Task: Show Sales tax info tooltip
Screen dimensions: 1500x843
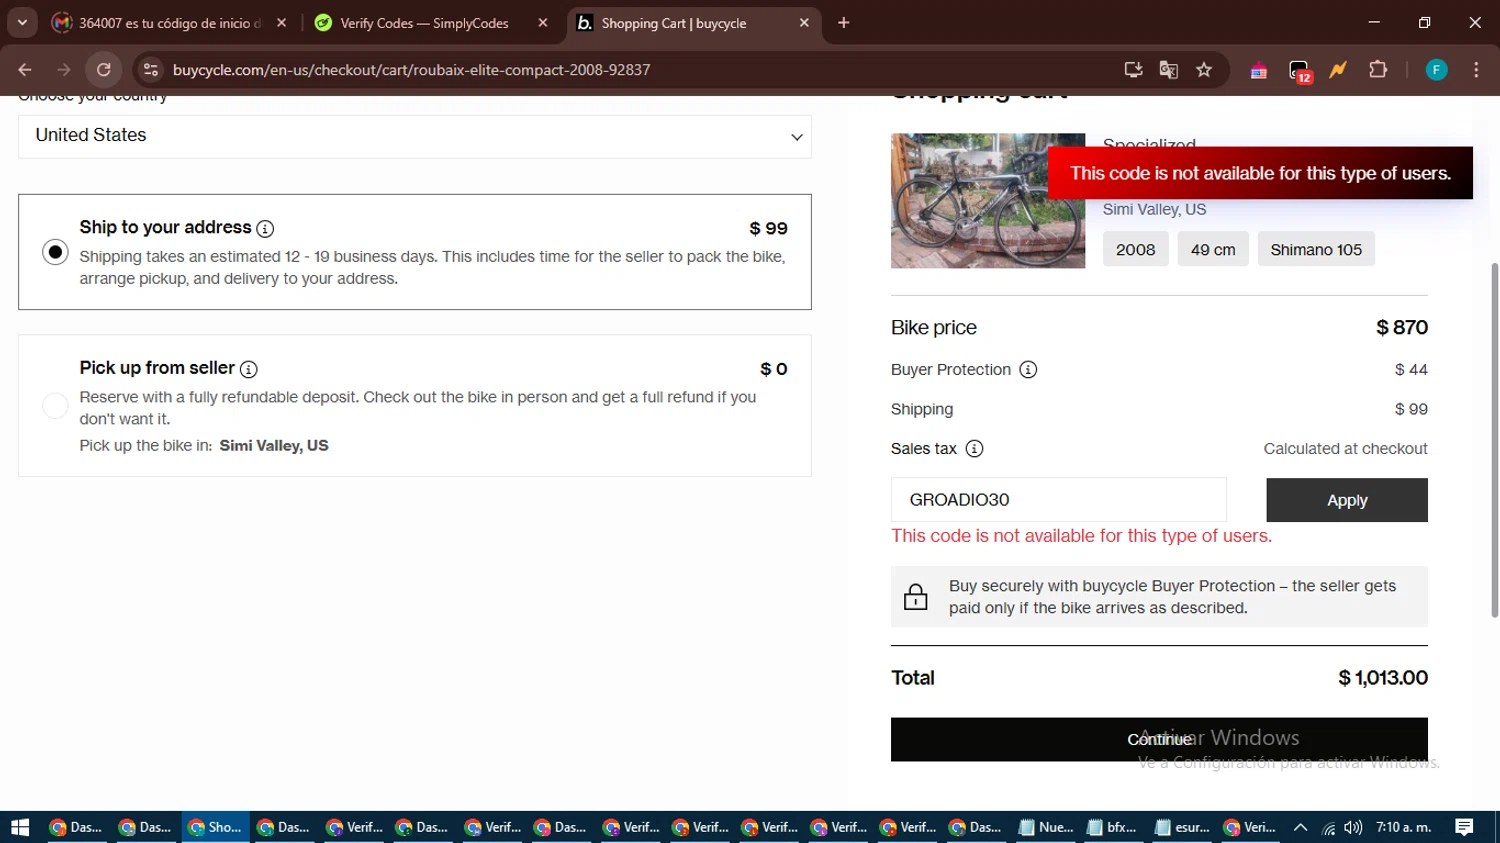Action: [974, 449]
